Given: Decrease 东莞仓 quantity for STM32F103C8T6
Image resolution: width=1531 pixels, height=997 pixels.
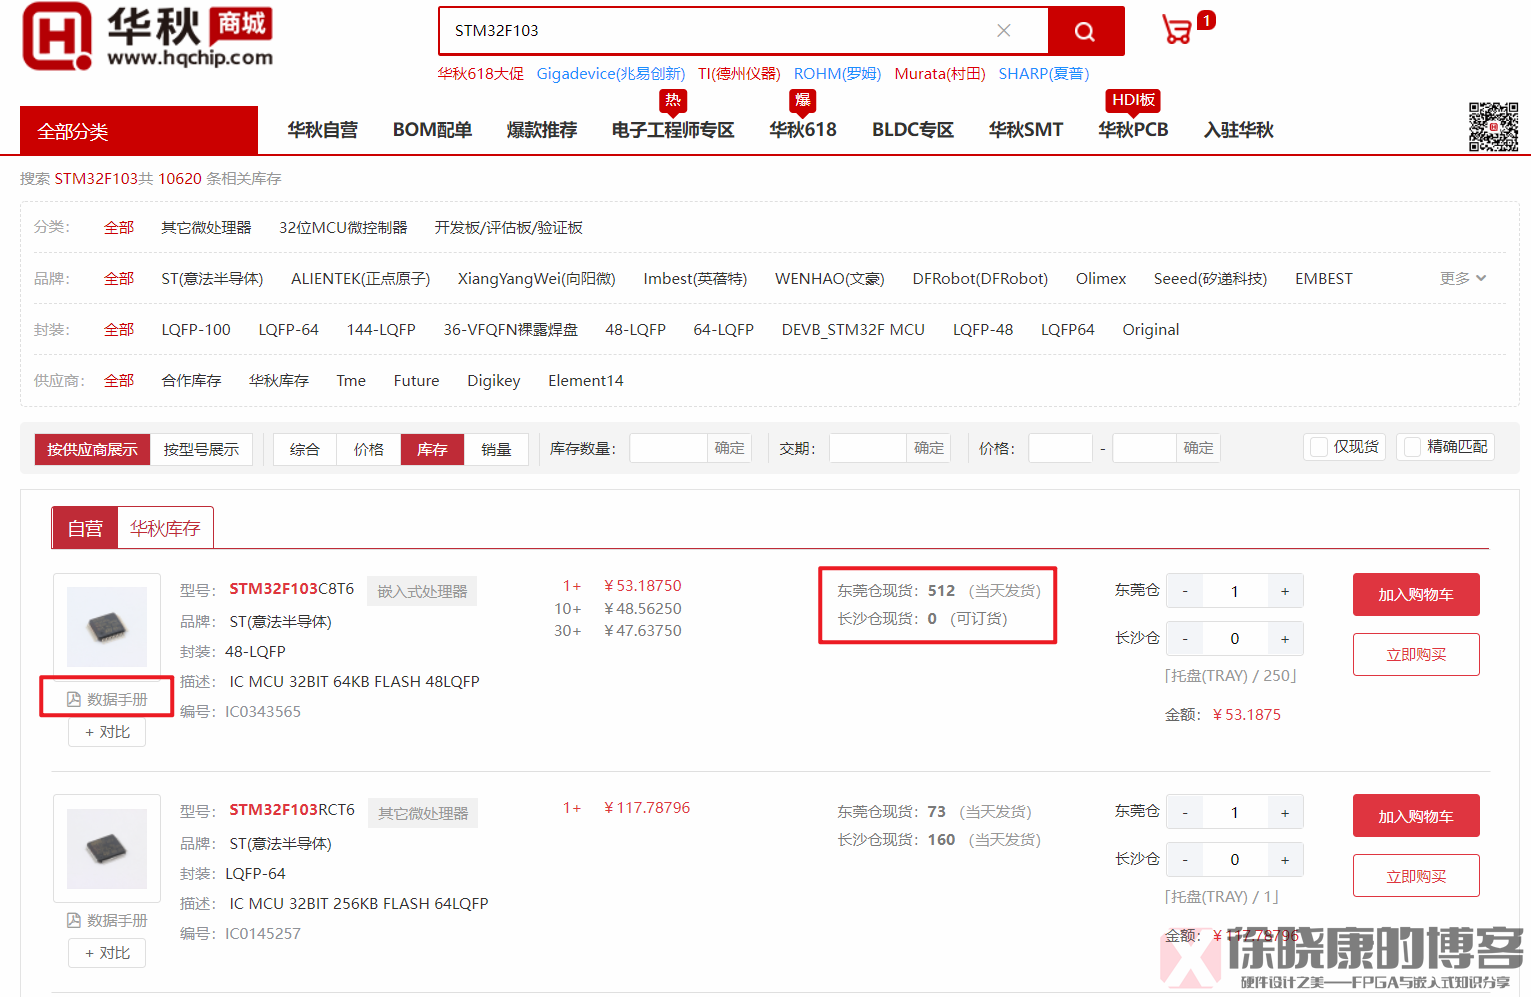Looking at the screenshot, I should pos(1185,591).
